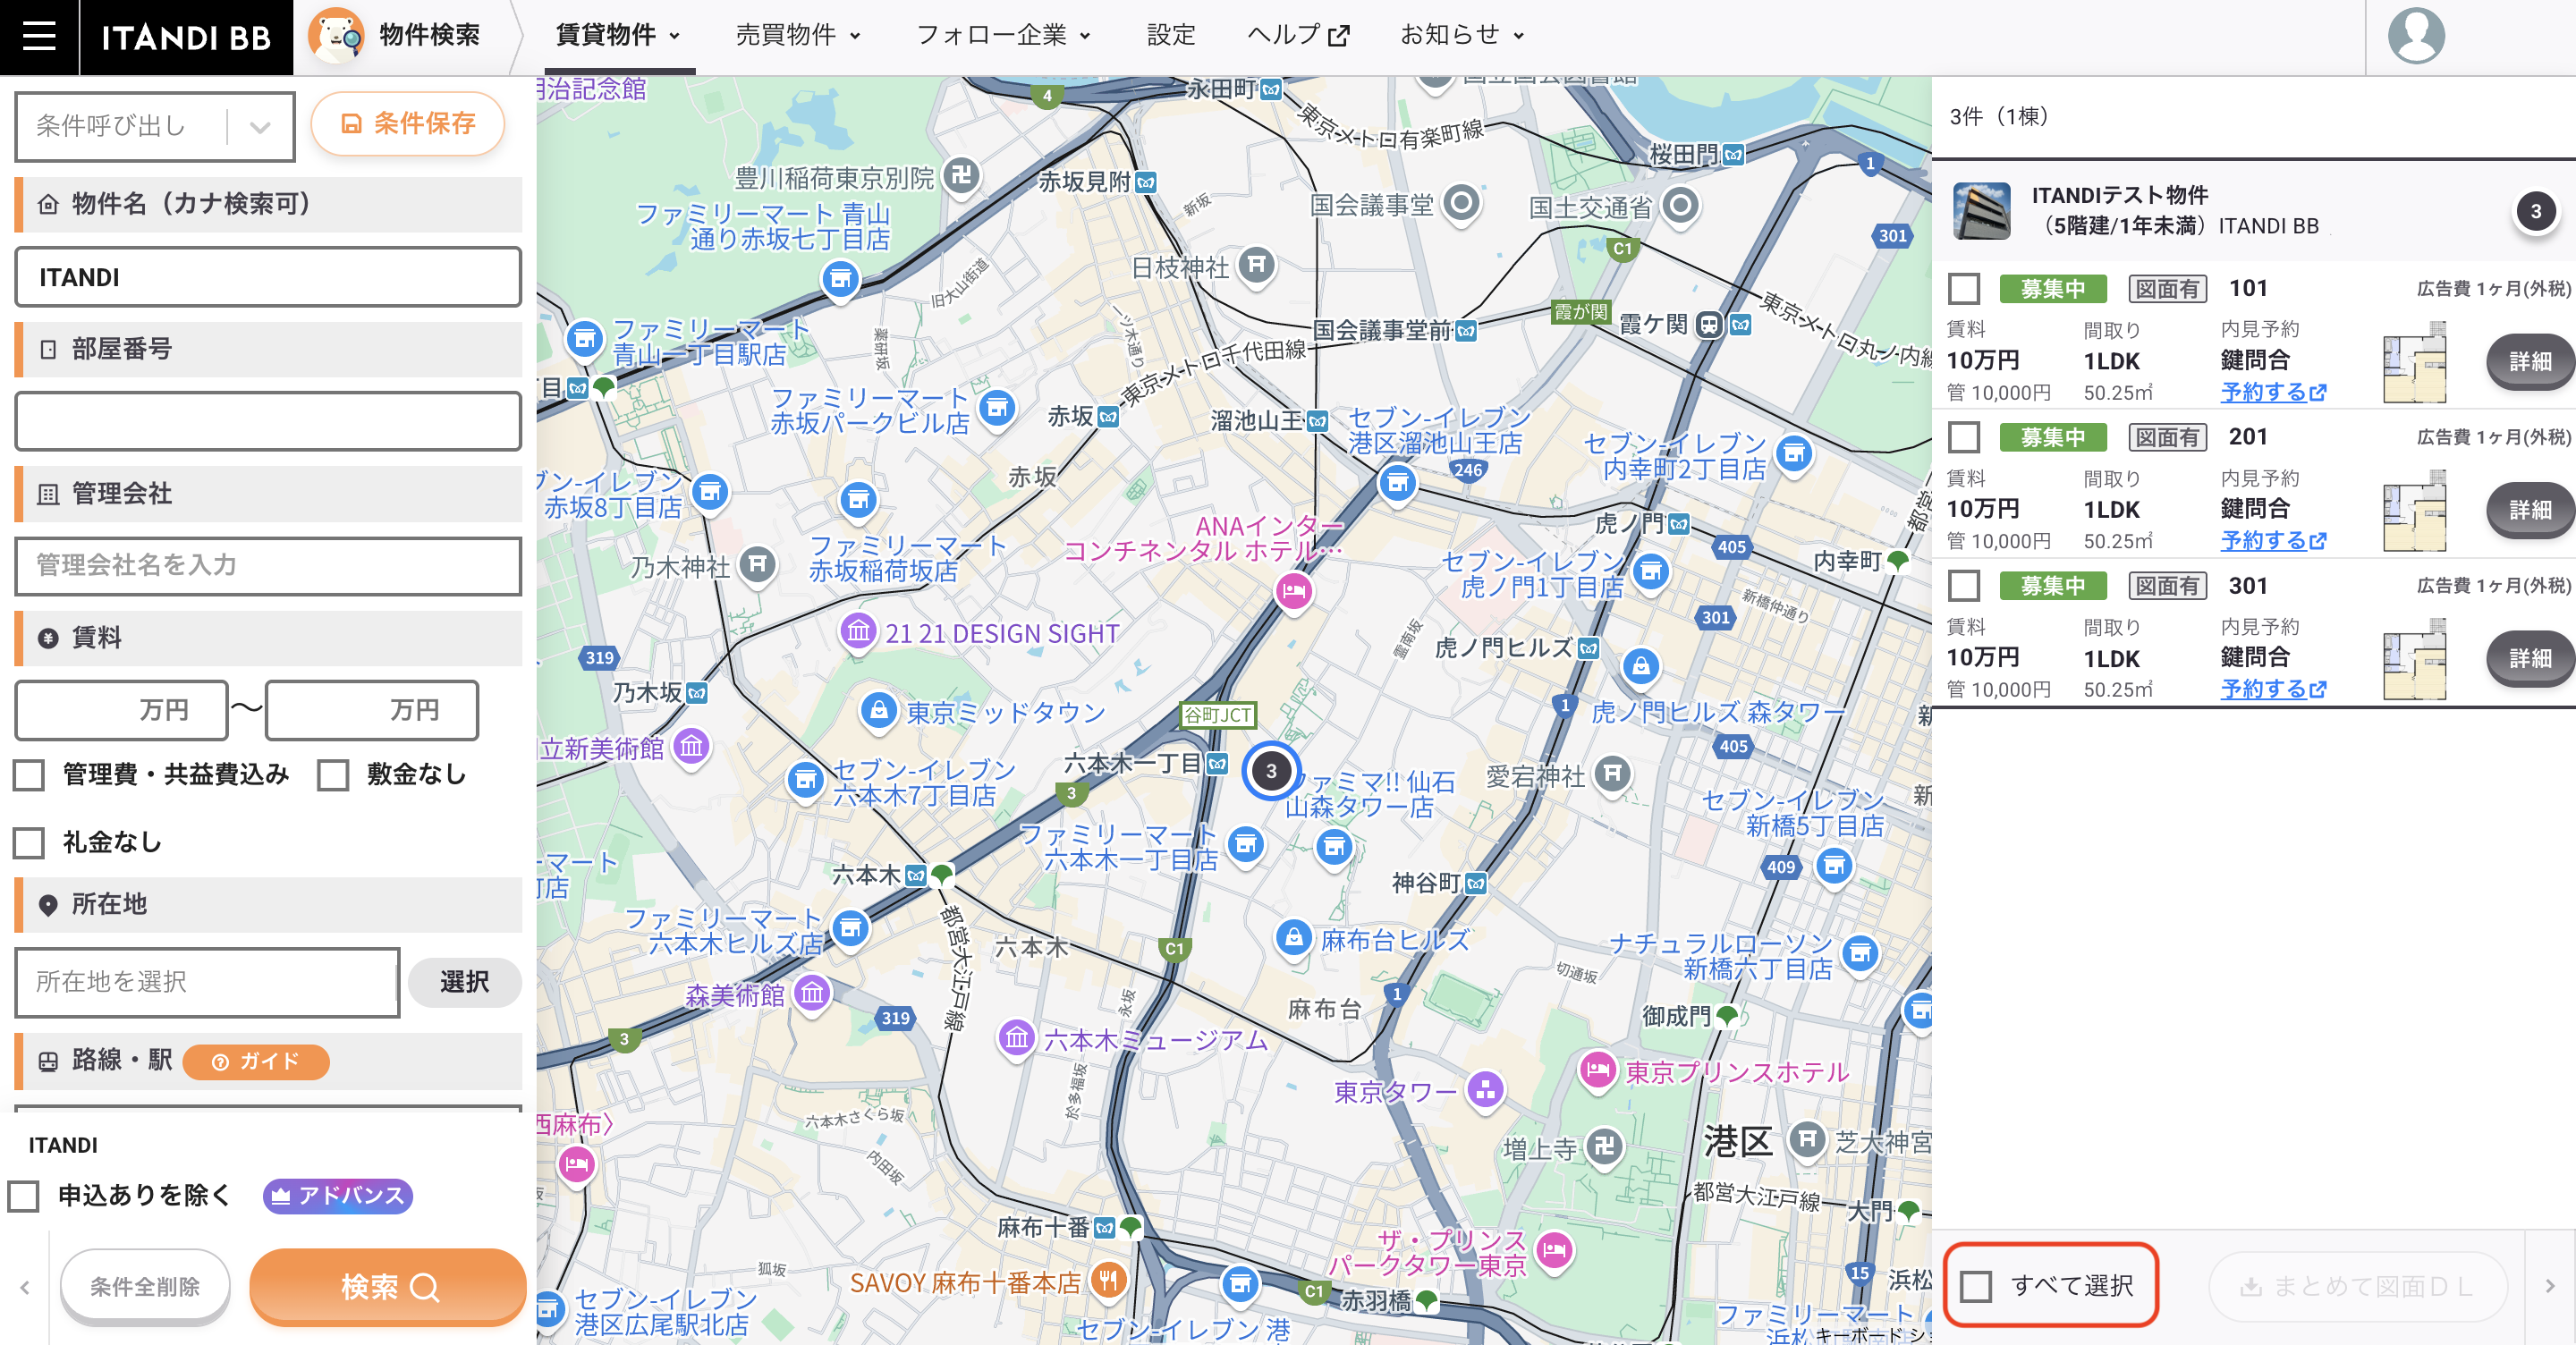Open floor plan thumbnail for room 101

pyautogui.click(x=2414, y=362)
